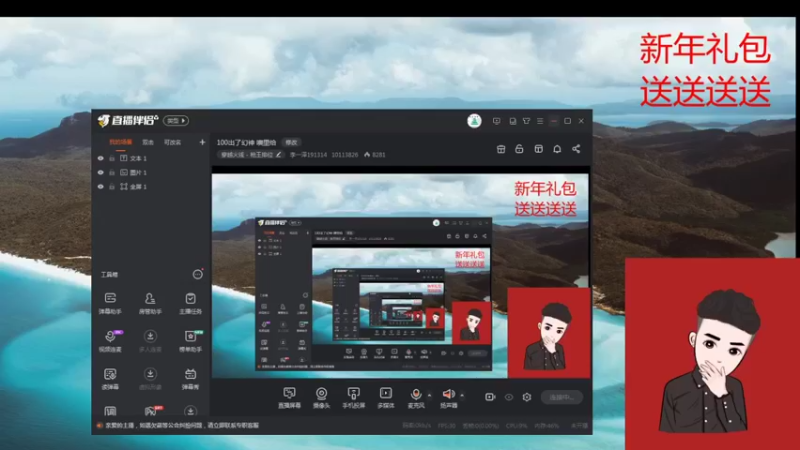Click the popularity count 8281
Screen dimensions: 800x450
click(375, 155)
